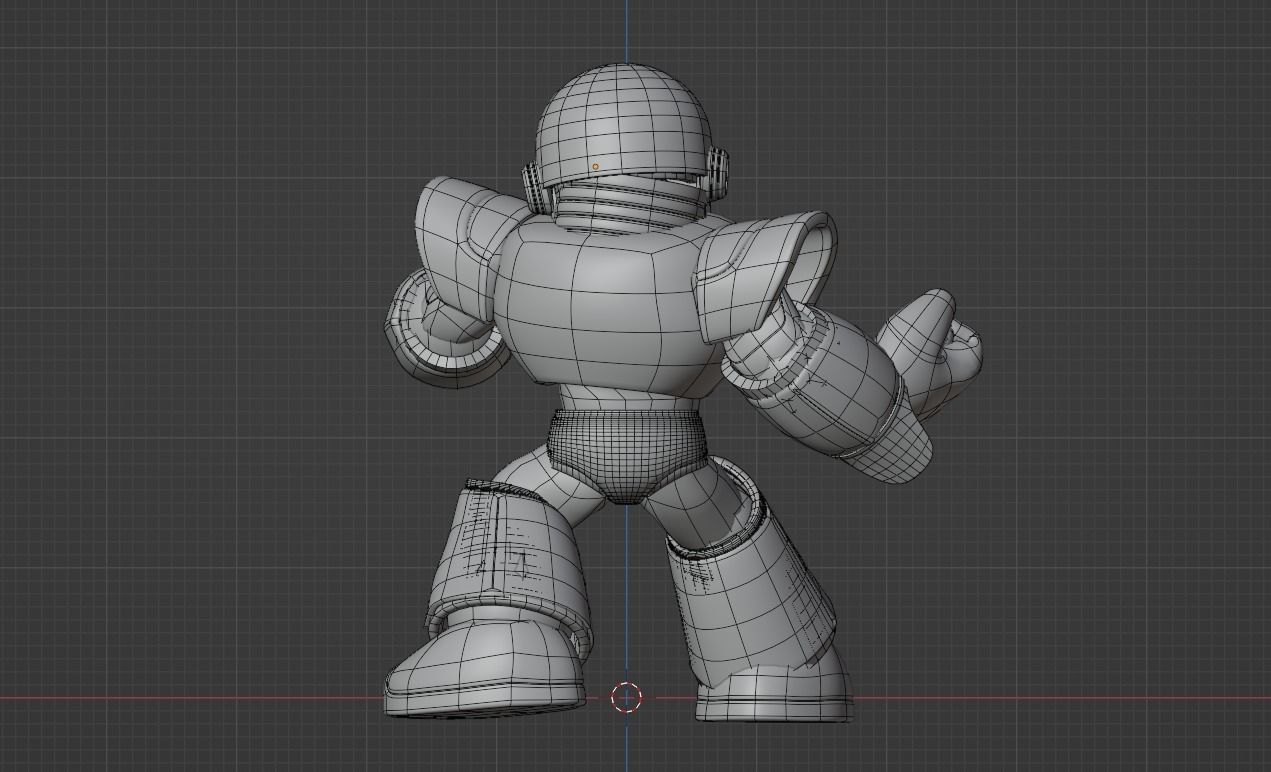
Task: Click the 3D cursor crosshair circle at the origin
Action: tap(627, 698)
